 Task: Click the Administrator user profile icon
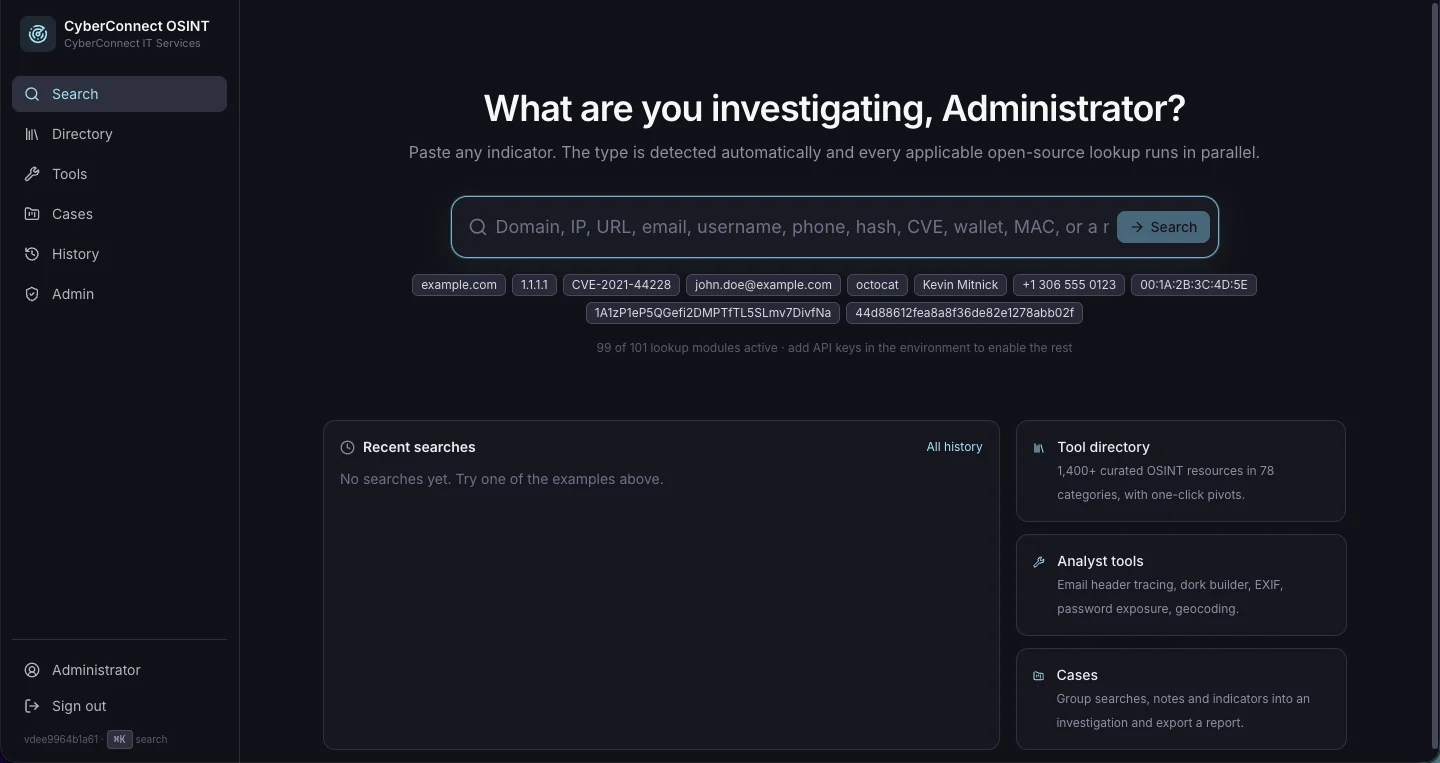point(32,670)
